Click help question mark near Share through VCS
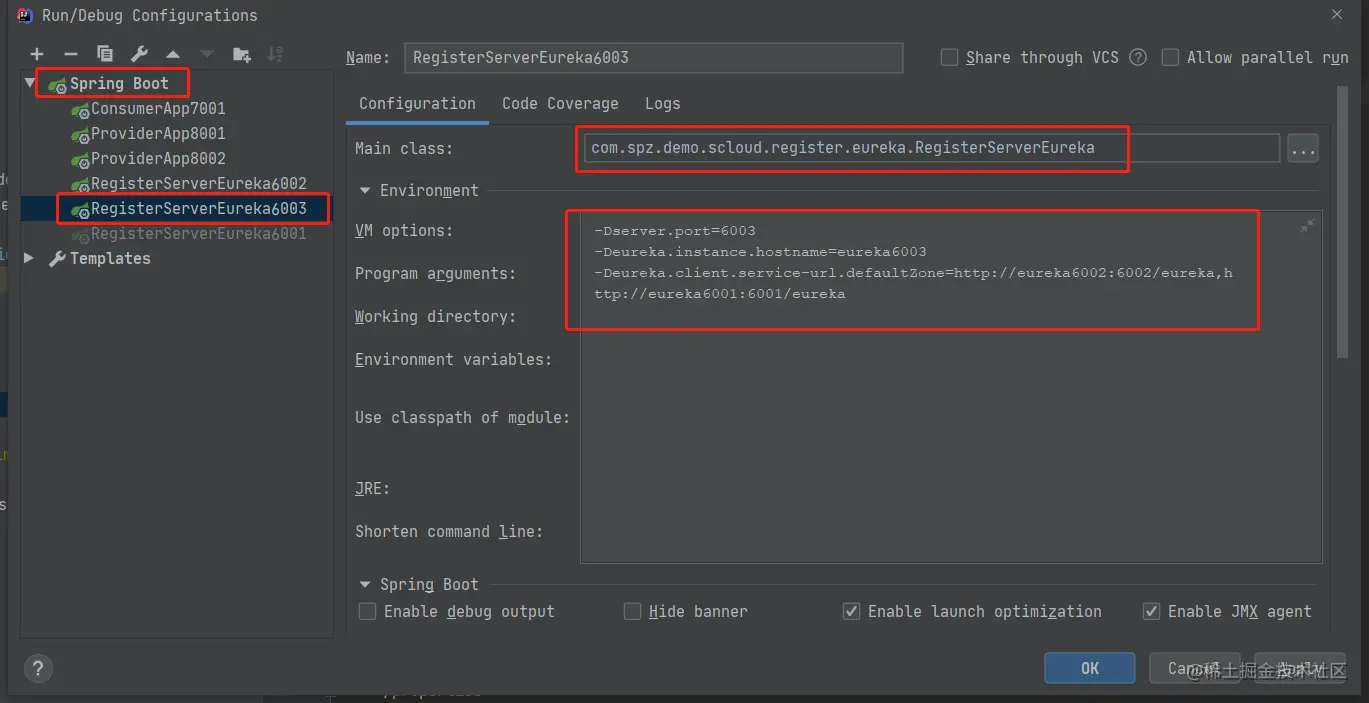The width and height of the screenshot is (1369, 703). (1138, 57)
